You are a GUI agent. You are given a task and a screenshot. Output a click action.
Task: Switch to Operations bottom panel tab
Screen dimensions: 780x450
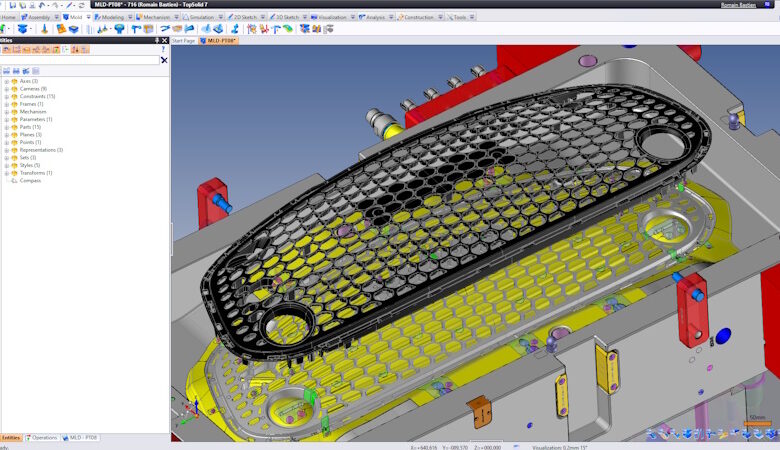[42, 438]
